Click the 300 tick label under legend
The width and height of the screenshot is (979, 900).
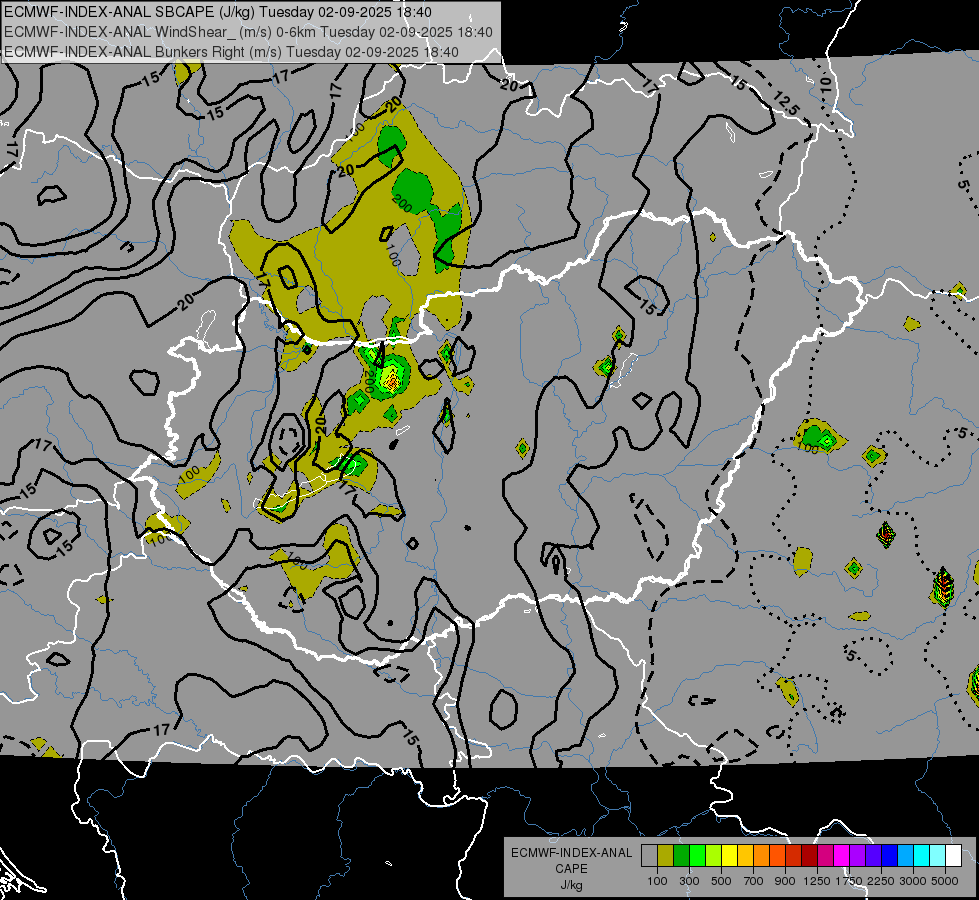[689, 881]
